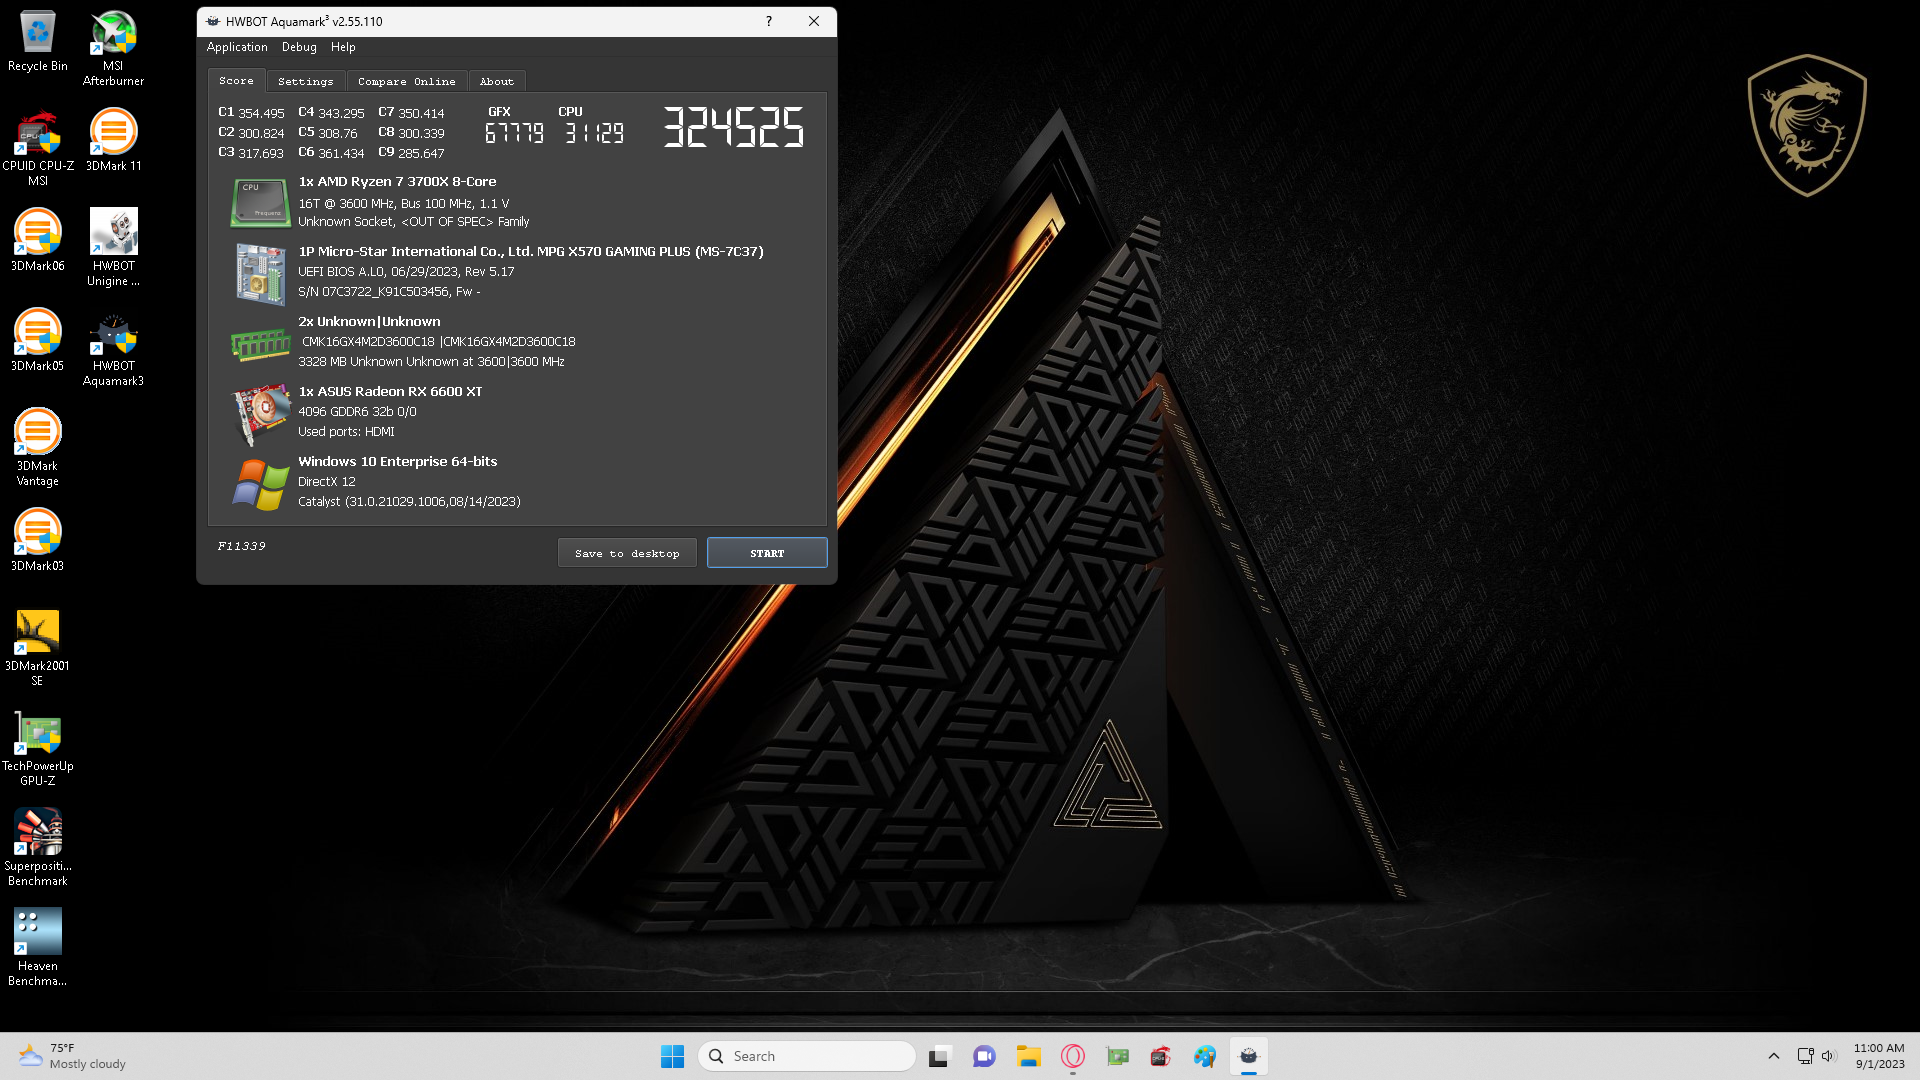This screenshot has height=1080, width=1920.
Task: Click the total score 324525
Action: pyautogui.click(x=734, y=127)
